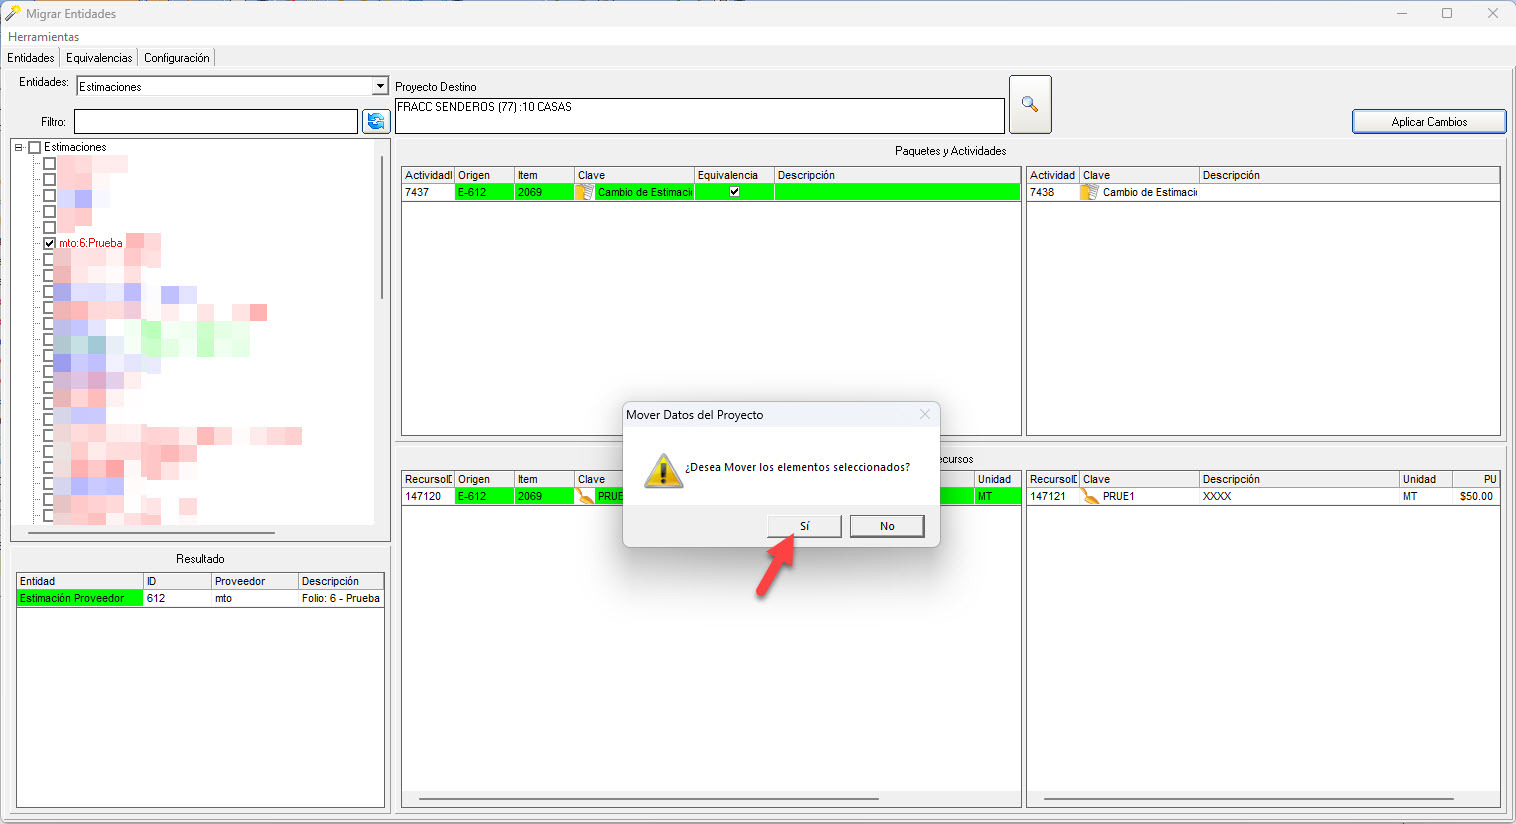1516x824 pixels.
Task: Click the Estimaciones combo box field
Action: pos(224,87)
